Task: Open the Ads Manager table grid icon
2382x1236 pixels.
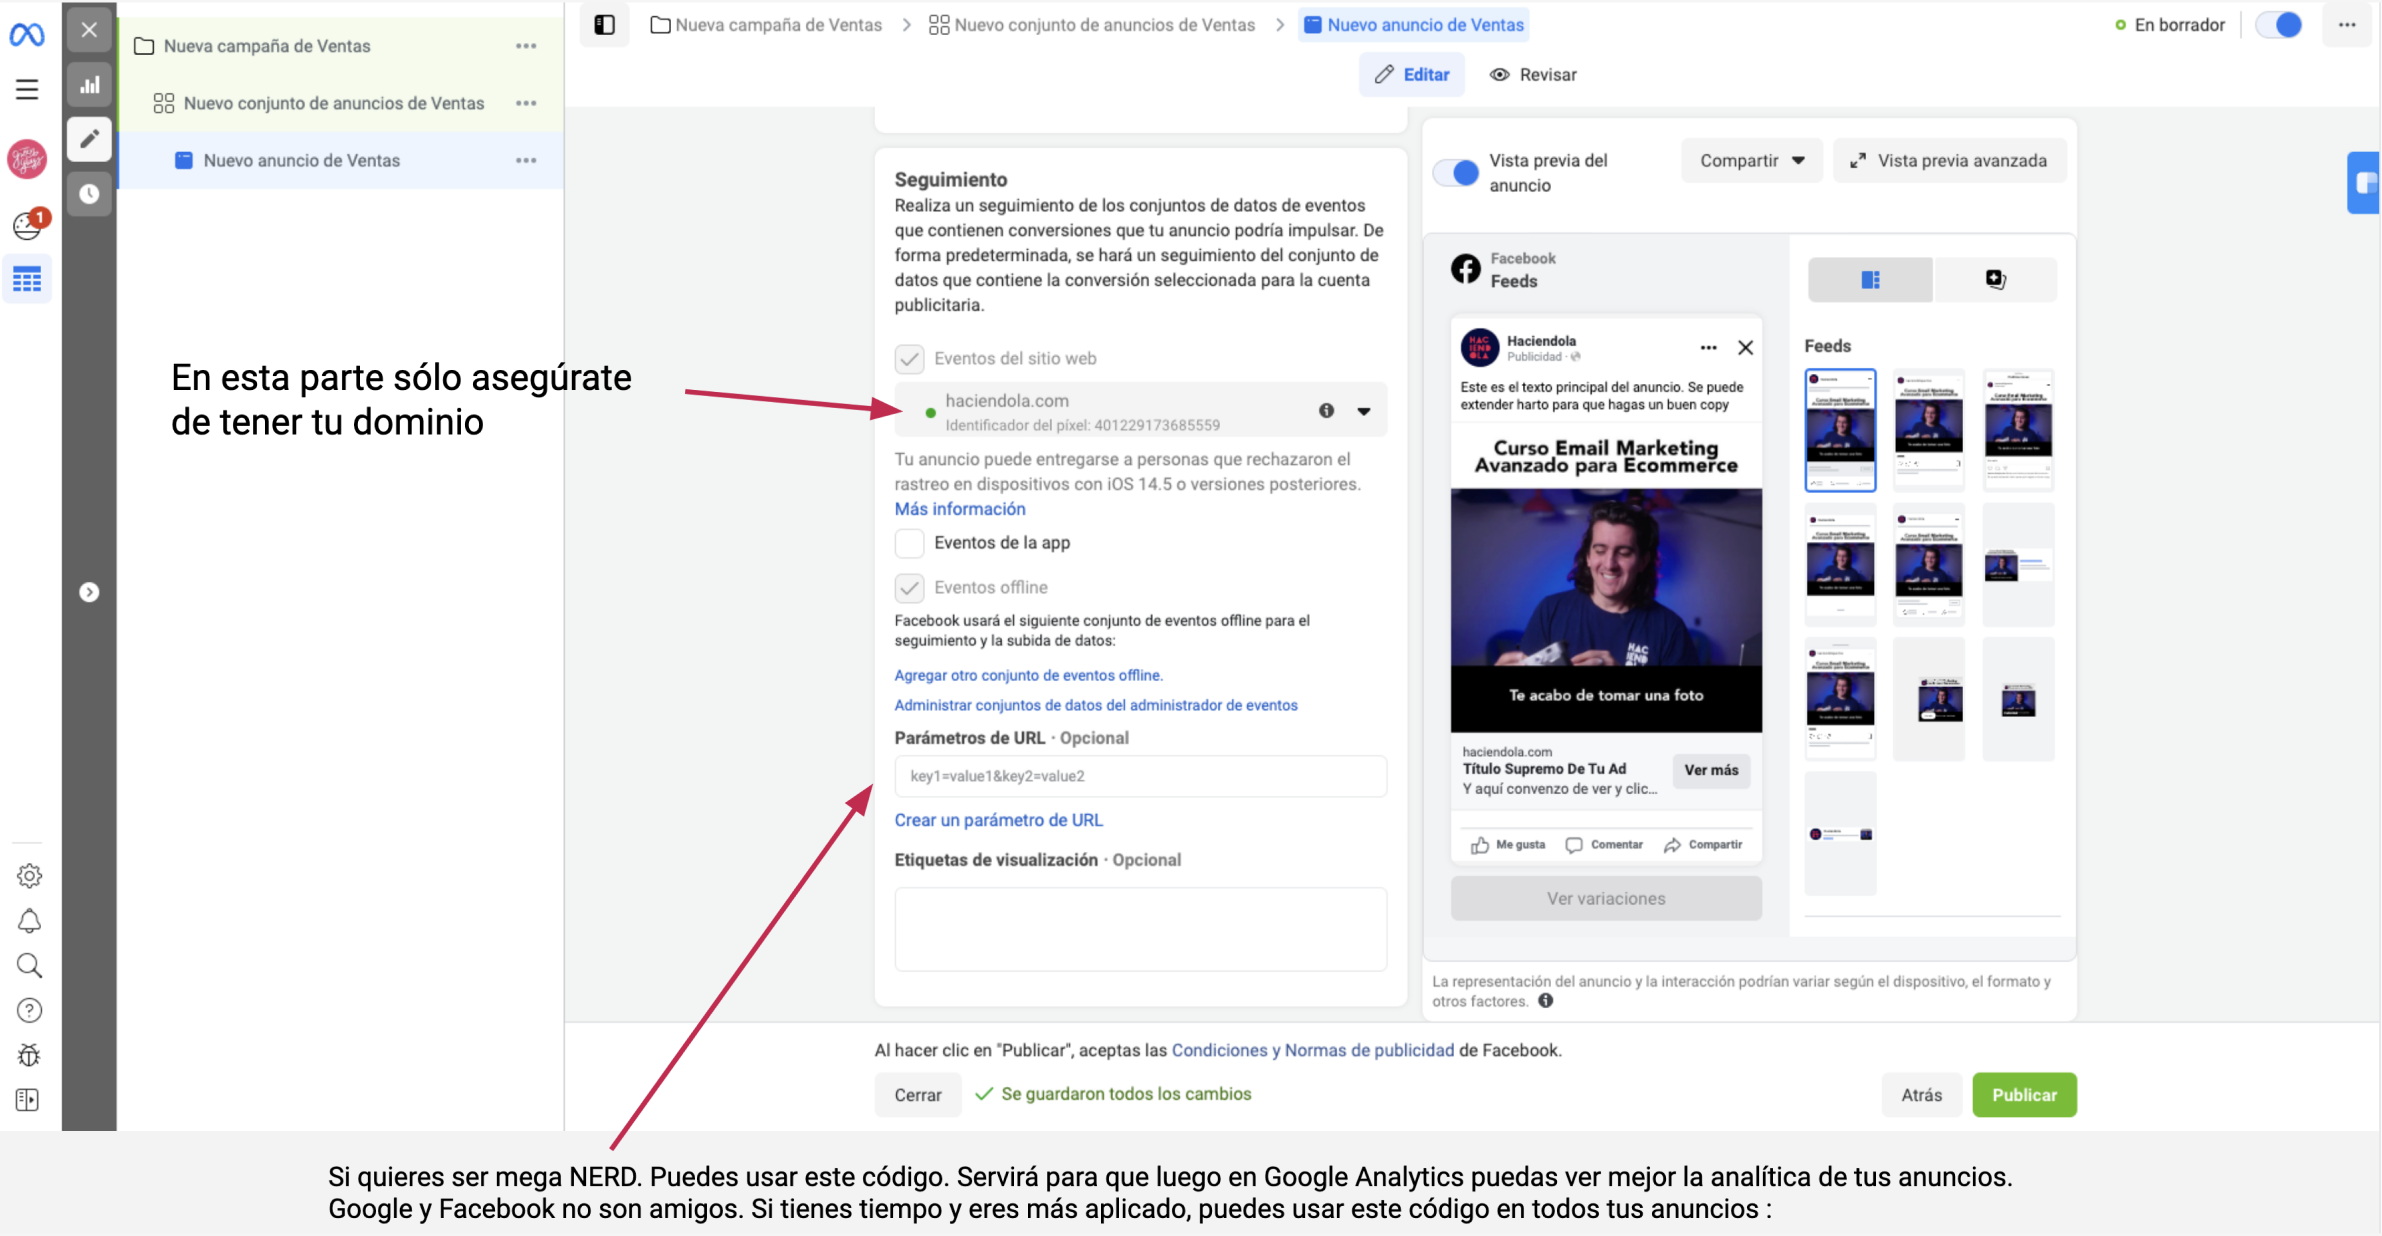Action: (27, 280)
